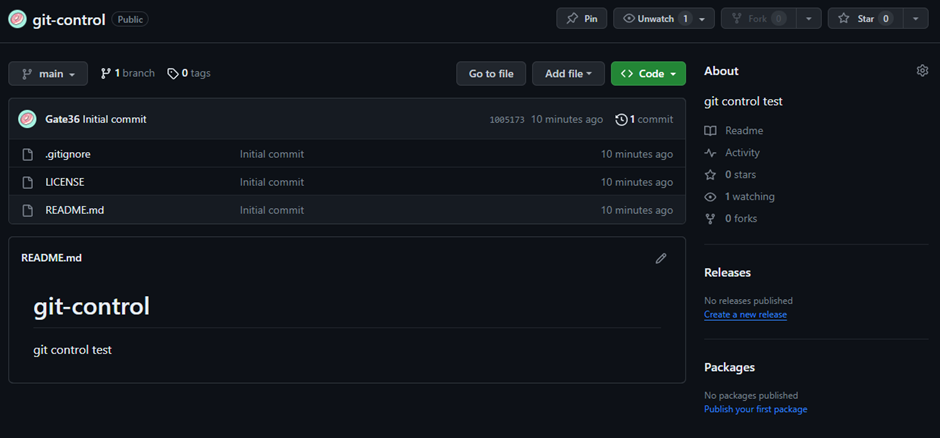View the 0 tags link
Screen dimensions: 940x438
pyautogui.click(x=189, y=73)
